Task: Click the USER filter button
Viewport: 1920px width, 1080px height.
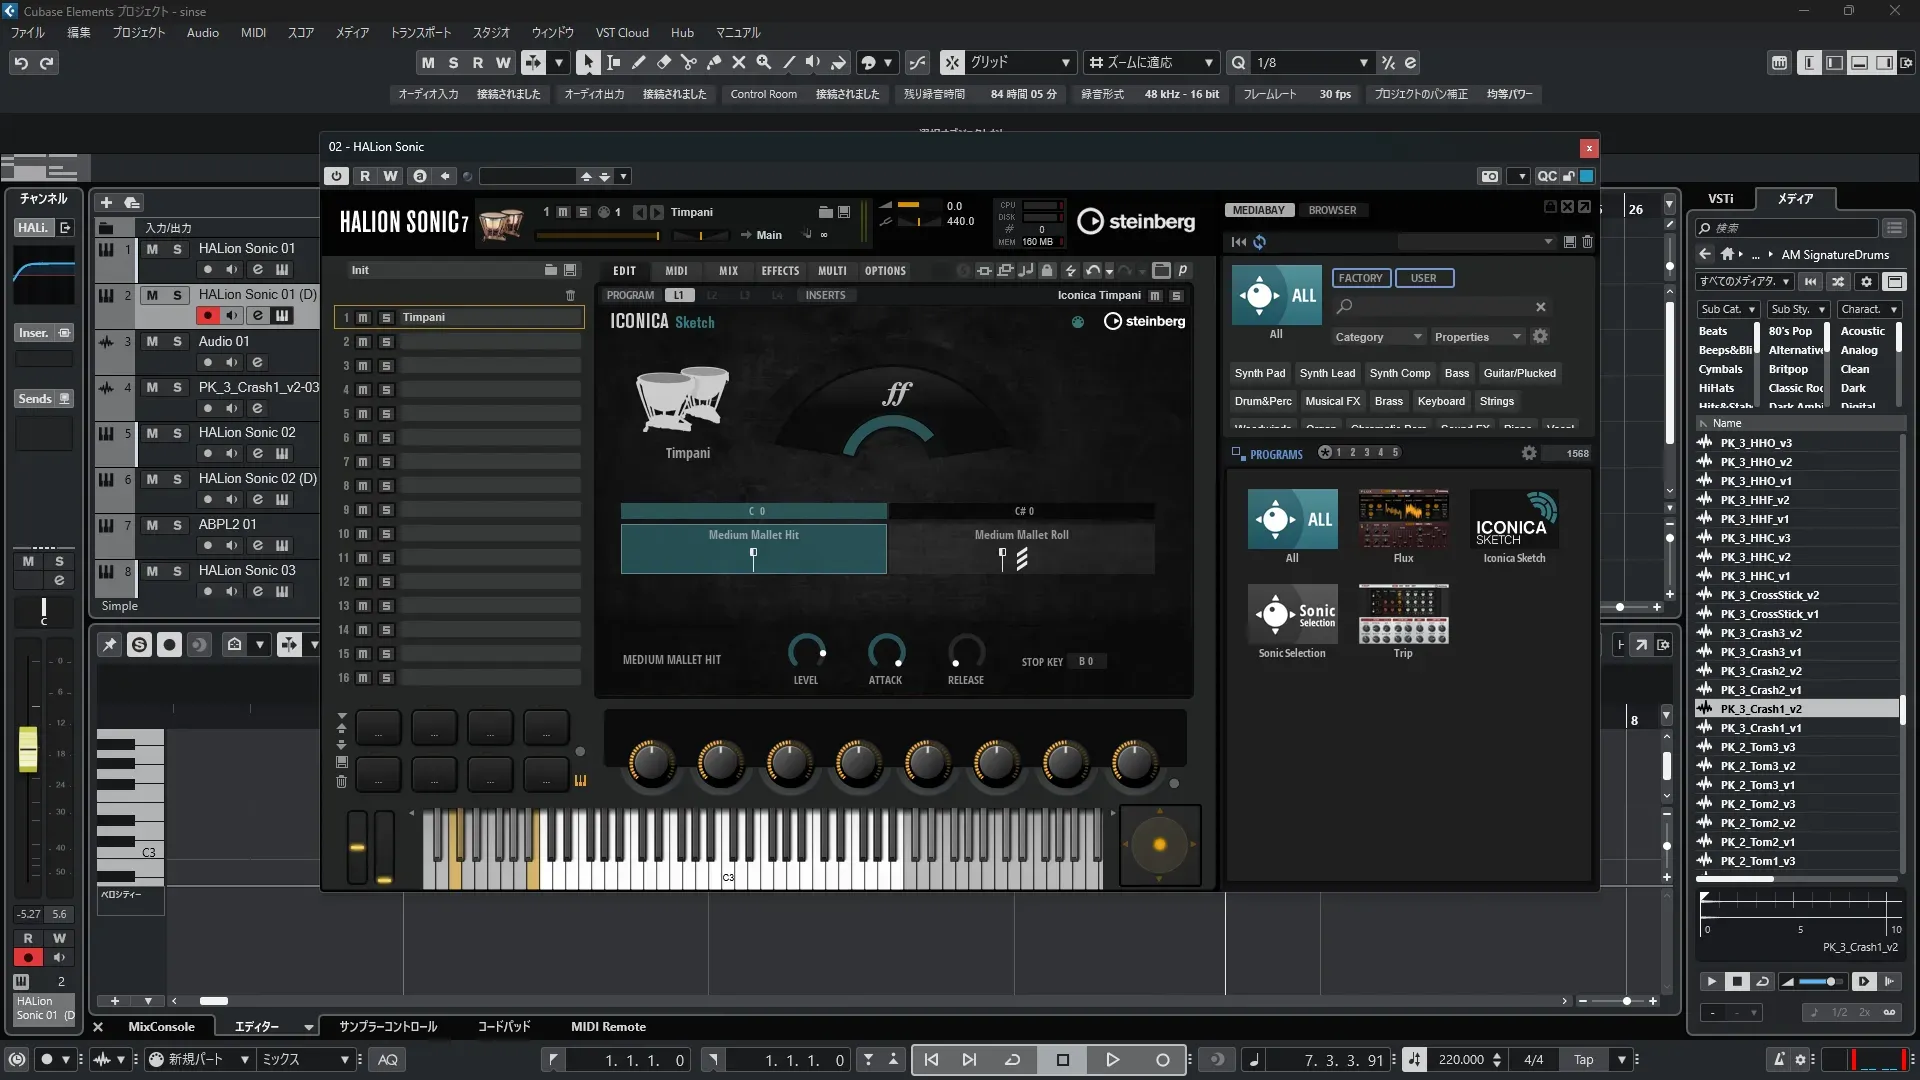Action: pyautogui.click(x=1423, y=278)
